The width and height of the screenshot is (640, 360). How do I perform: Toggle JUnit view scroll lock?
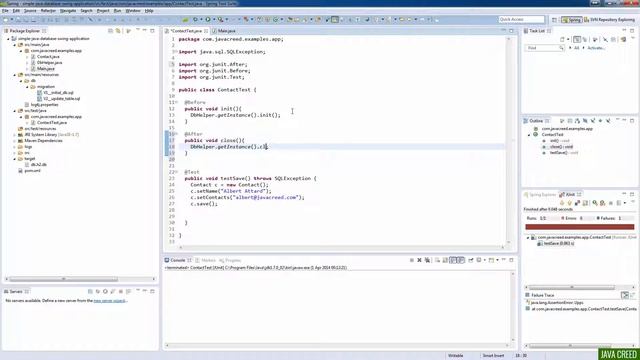tap(585, 203)
